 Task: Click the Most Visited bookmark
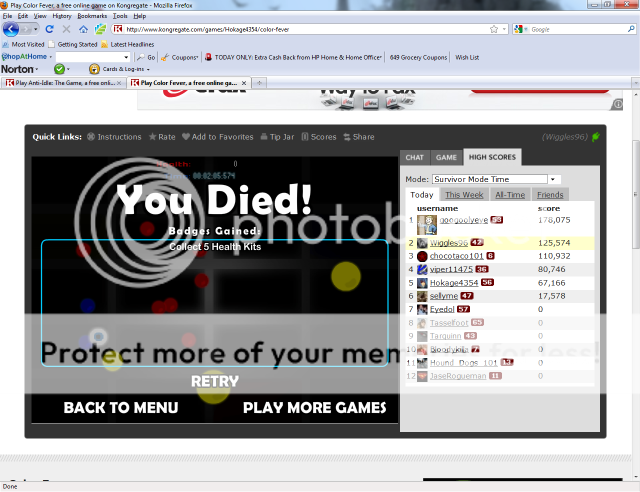pyautogui.click(x=23, y=44)
